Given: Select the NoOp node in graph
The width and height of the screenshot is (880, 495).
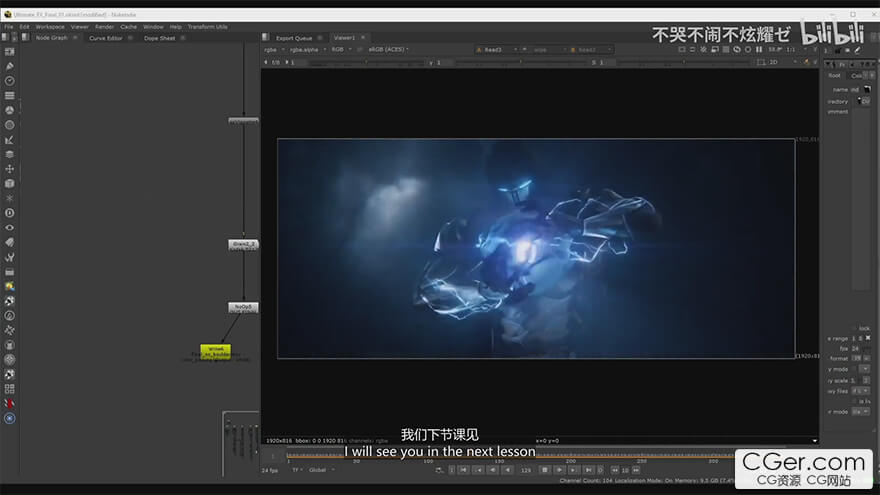Looking at the screenshot, I should coord(243,307).
